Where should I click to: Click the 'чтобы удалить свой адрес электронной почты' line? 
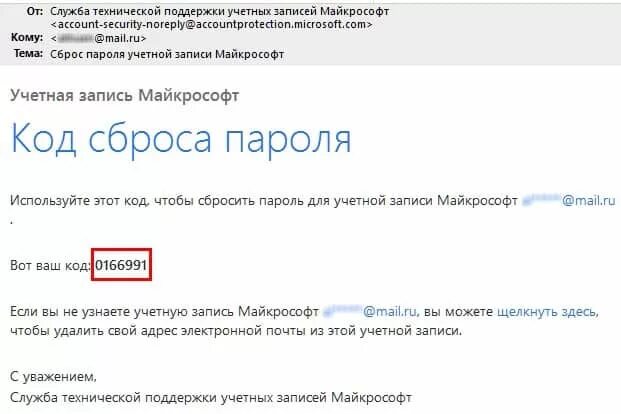236,330
